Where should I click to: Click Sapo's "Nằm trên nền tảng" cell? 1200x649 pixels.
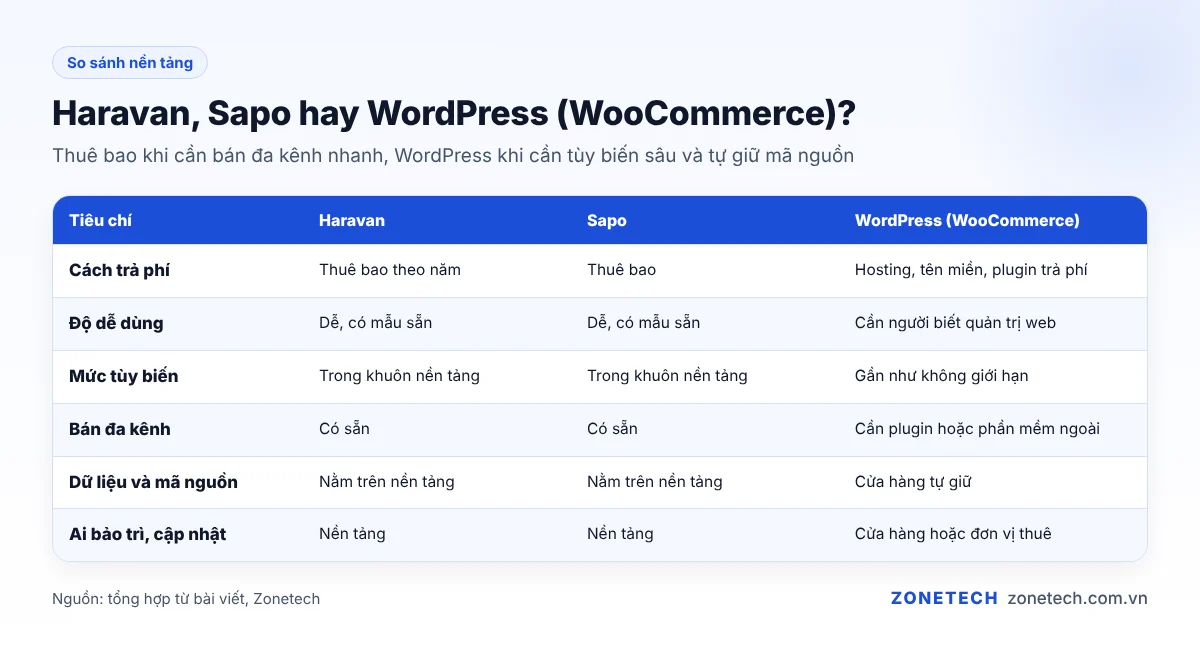(x=655, y=482)
